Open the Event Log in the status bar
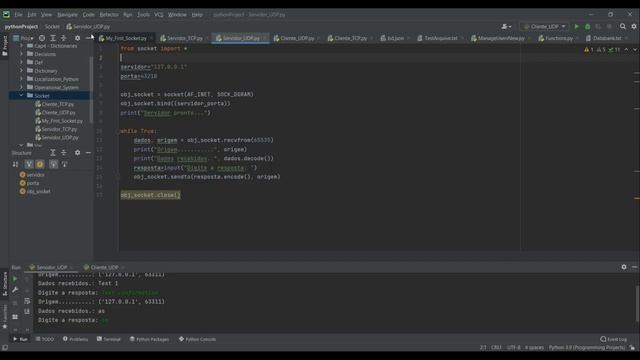This screenshot has height=360, width=640. [x=613, y=339]
